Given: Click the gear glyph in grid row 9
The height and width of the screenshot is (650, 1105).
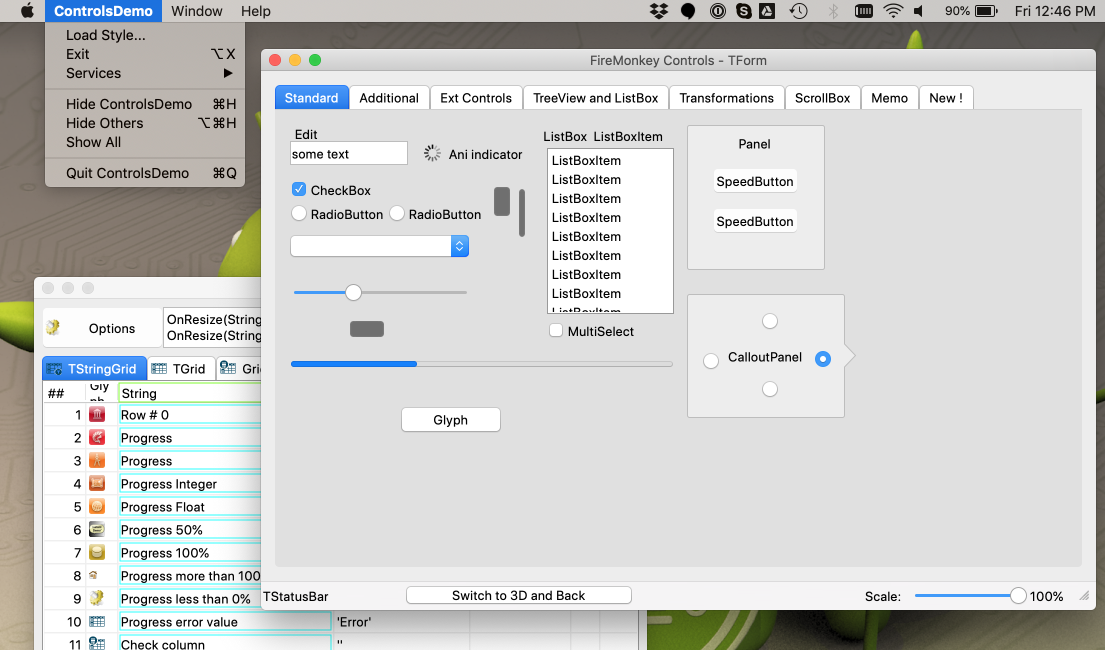Looking at the screenshot, I should [x=97, y=598].
